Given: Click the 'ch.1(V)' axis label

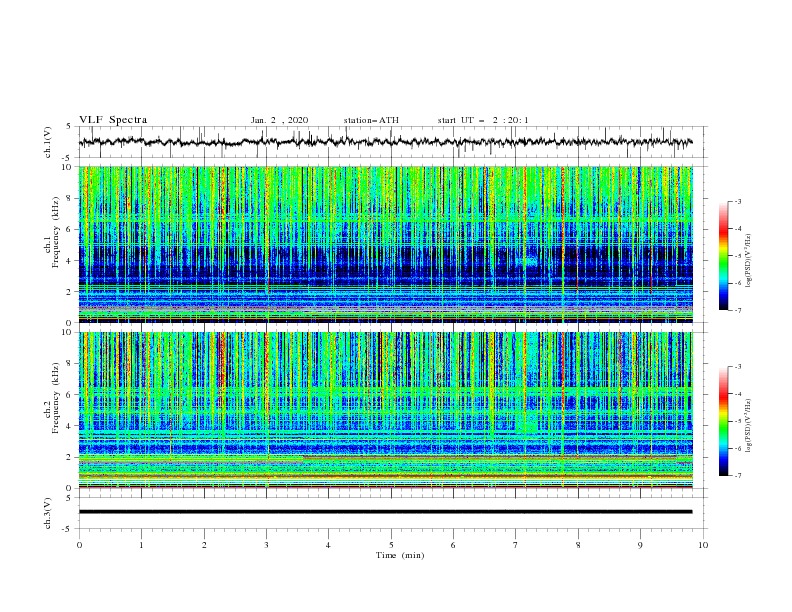Looking at the screenshot, I should pos(48,142).
